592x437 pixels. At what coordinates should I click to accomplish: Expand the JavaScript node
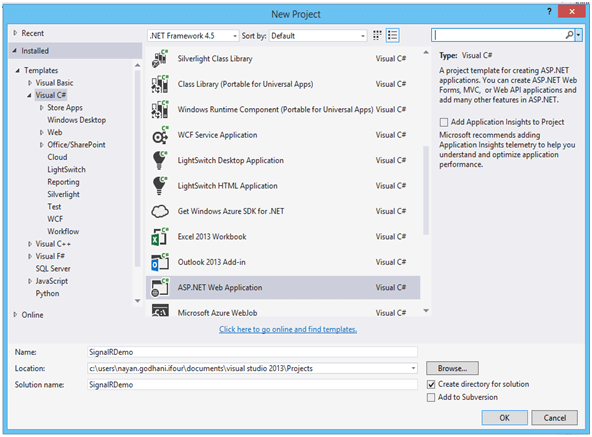[30, 281]
